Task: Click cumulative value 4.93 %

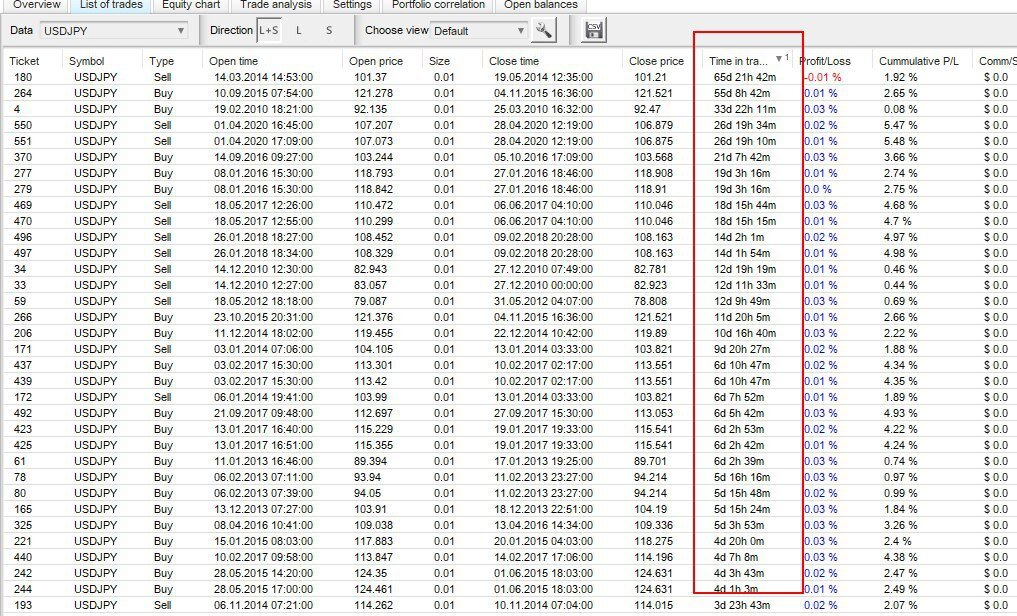Action: point(900,413)
